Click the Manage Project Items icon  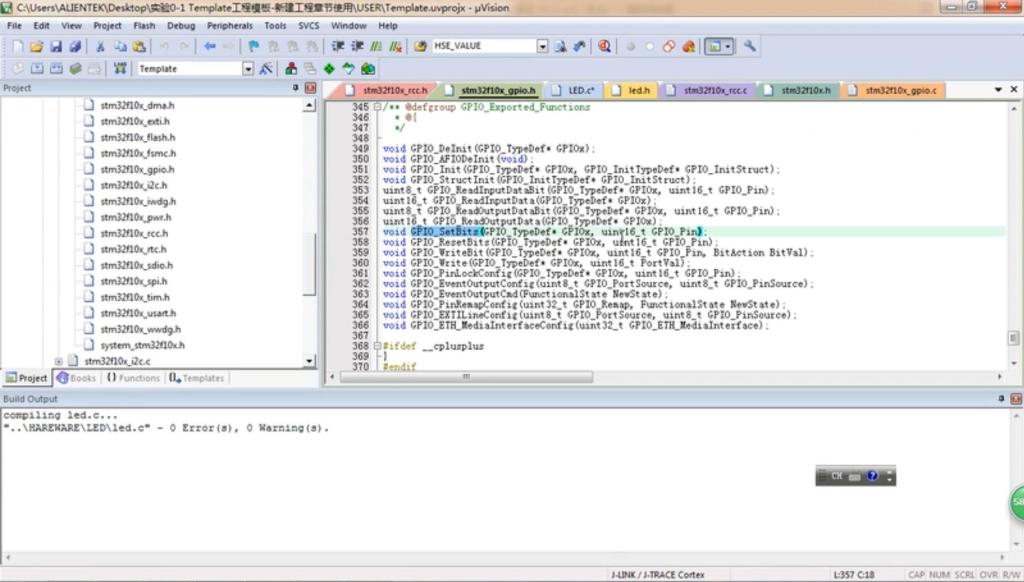[x=291, y=69]
